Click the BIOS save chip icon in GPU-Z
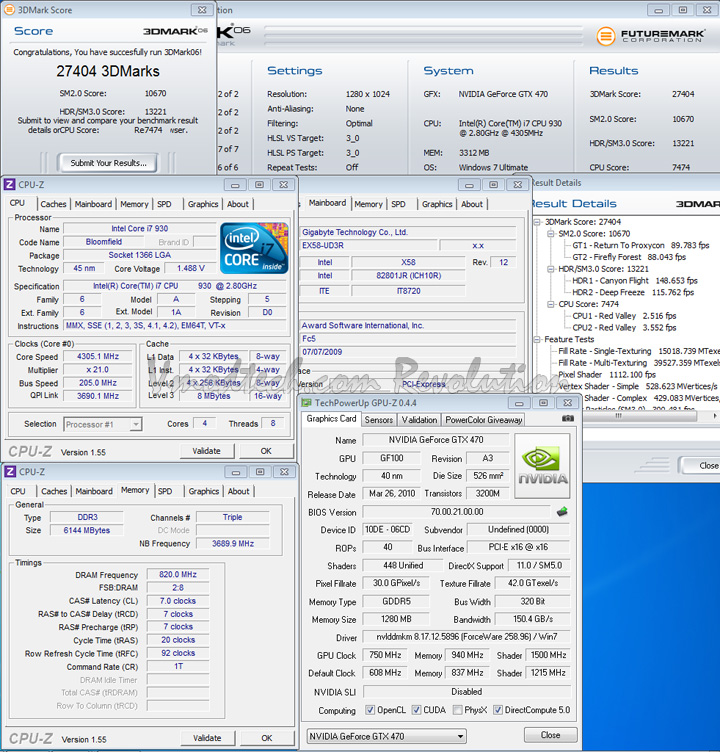Screen dimensions: 720x752 [x=562, y=512]
